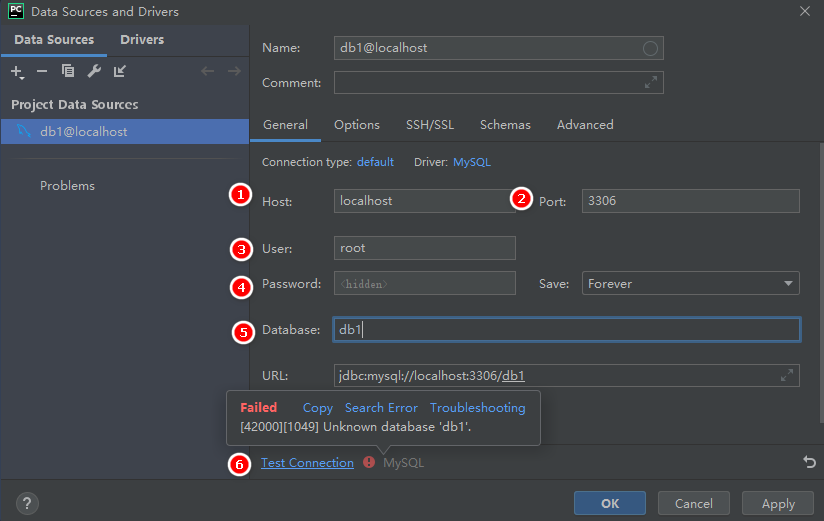Click the Troubleshooting link in error popup
Image resolution: width=824 pixels, height=521 pixels.
click(477, 408)
